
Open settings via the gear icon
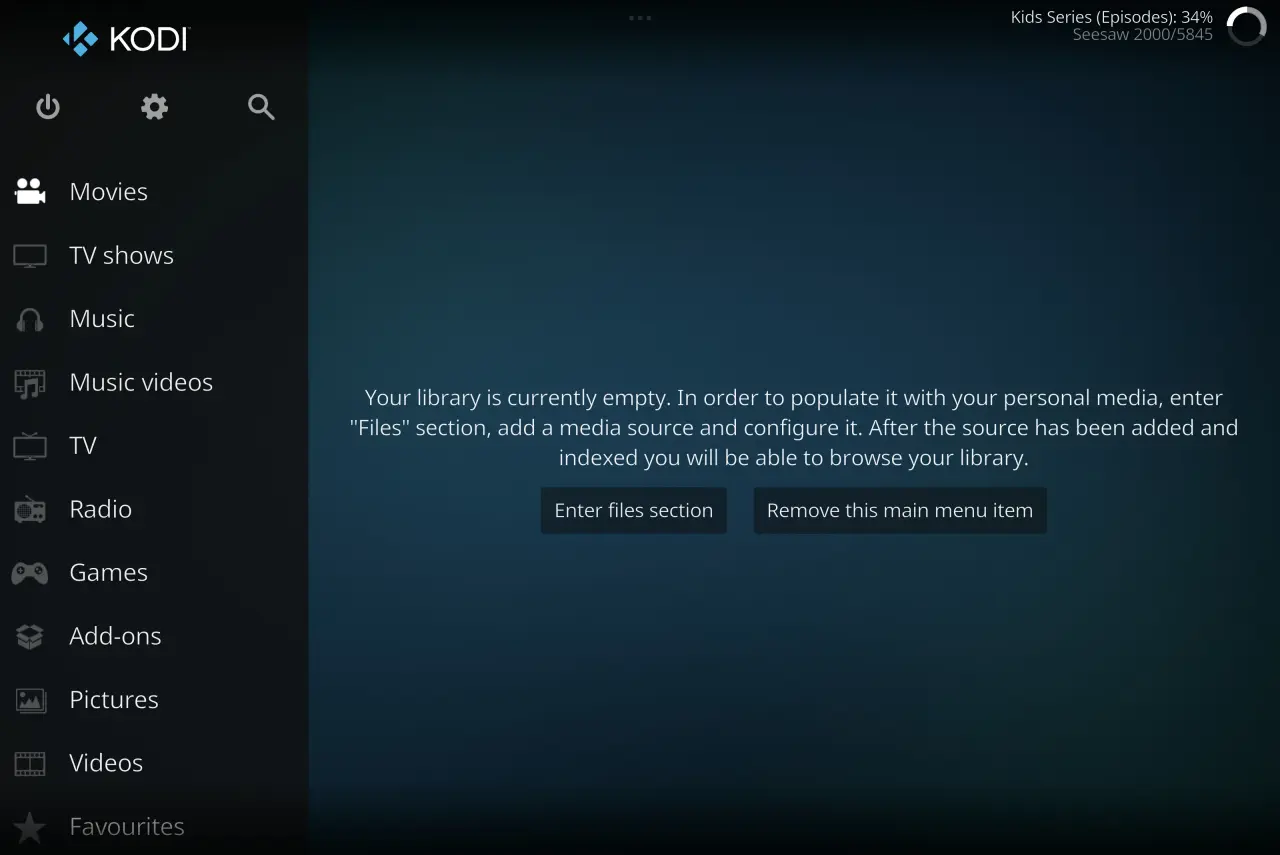point(154,107)
